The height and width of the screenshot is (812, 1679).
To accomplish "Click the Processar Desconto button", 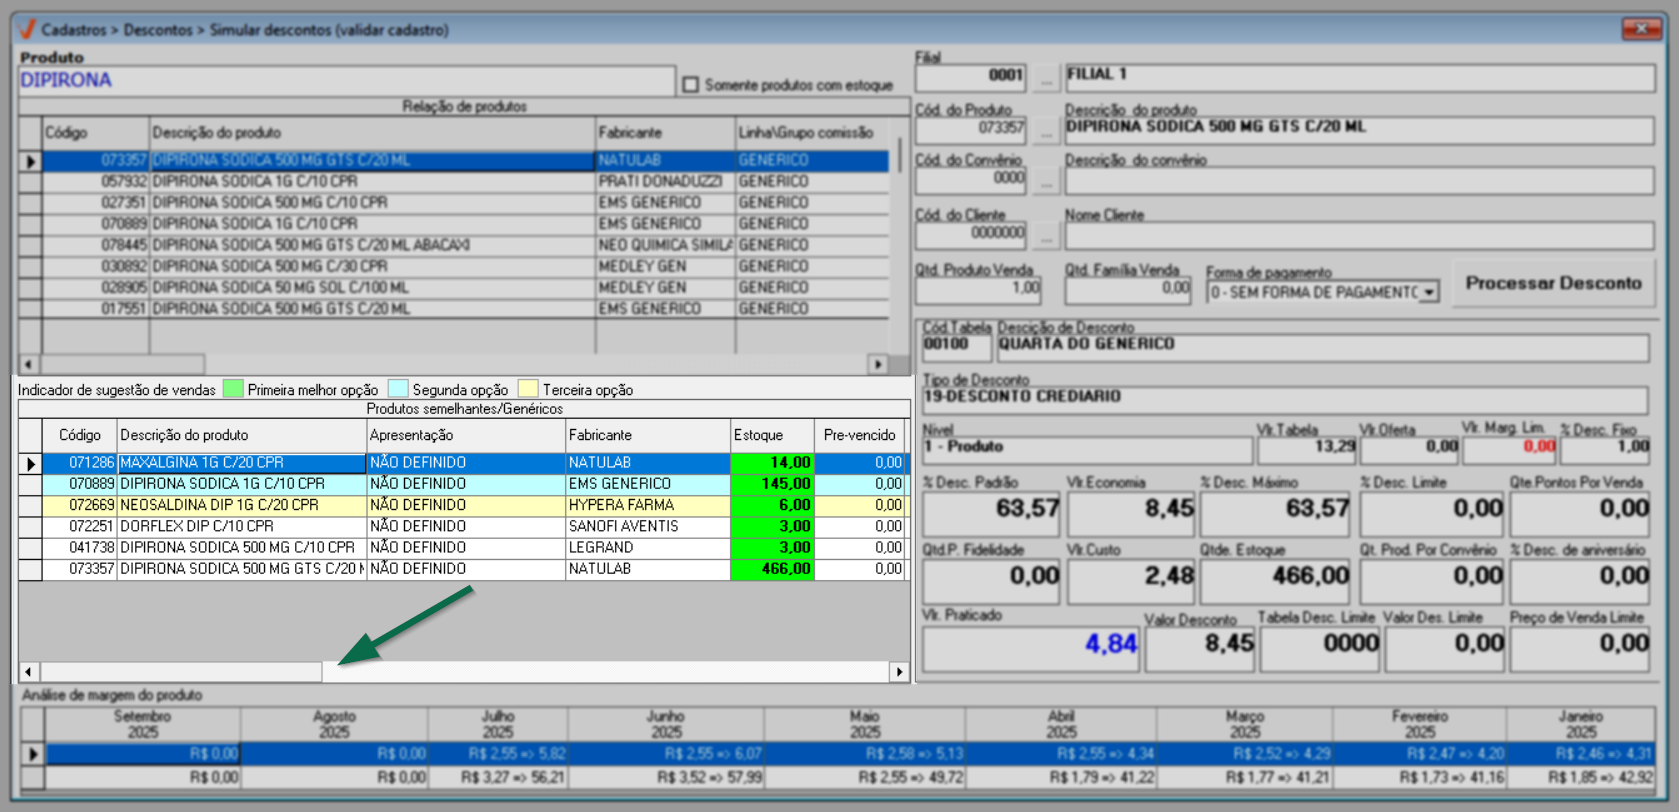I will [1553, 284].
